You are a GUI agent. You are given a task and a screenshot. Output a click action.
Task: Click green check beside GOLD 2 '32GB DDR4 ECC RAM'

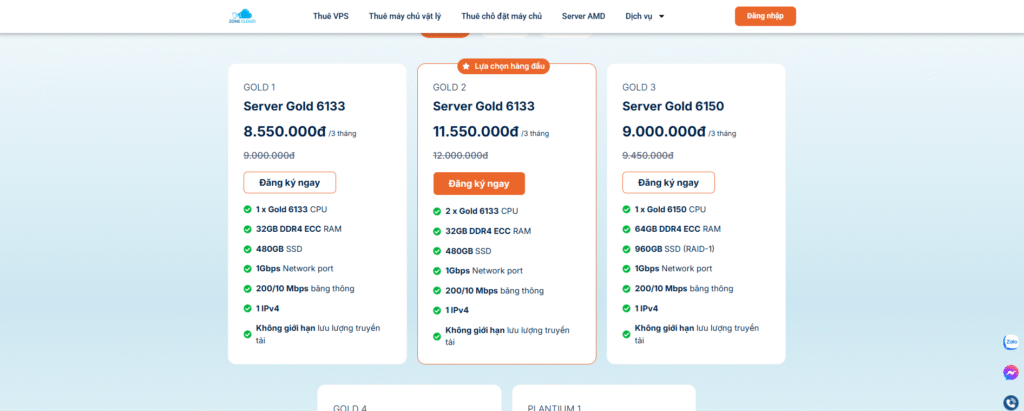pyautogui.click(x=437, y=231)
